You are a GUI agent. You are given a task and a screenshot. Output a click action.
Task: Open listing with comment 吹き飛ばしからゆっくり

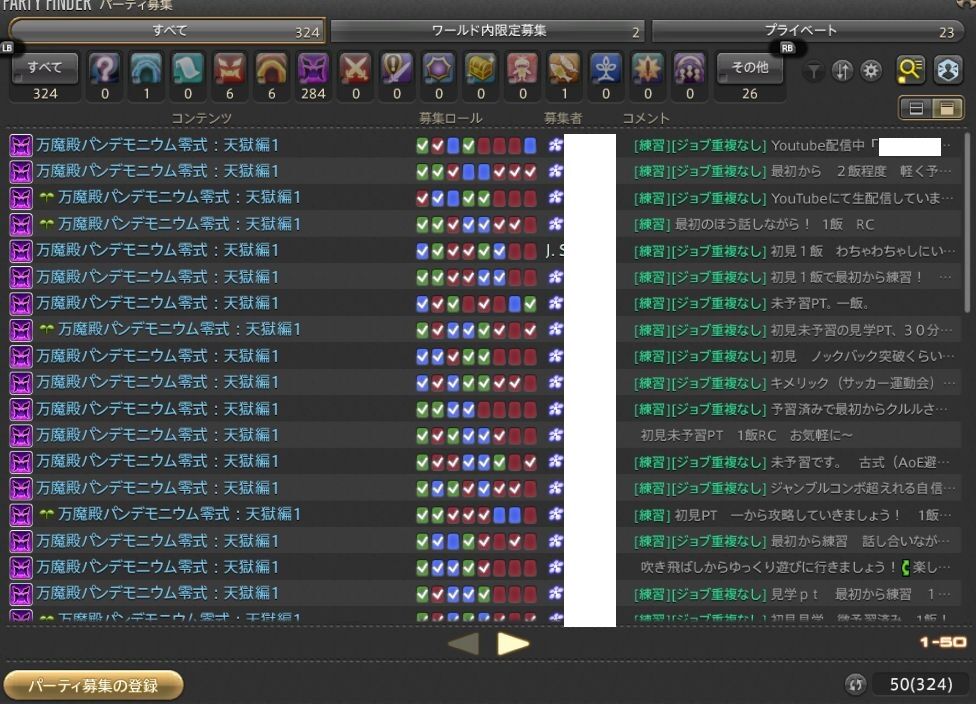483,567
